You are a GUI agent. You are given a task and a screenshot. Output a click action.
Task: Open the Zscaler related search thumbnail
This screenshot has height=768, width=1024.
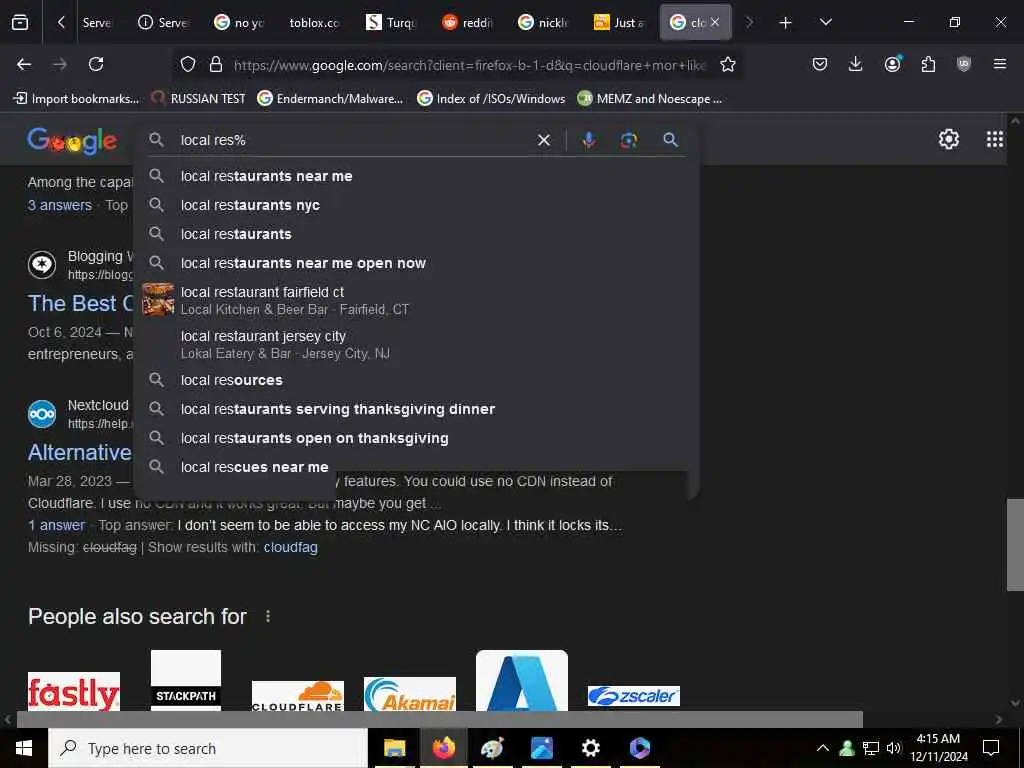click(633, 696)
